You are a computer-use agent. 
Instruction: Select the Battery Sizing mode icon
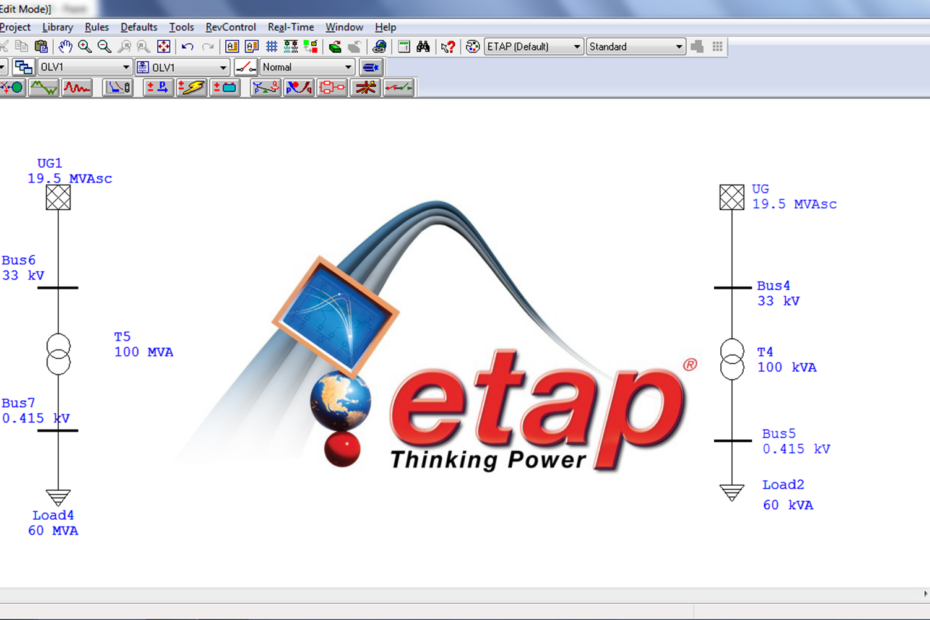coord(225,88)
